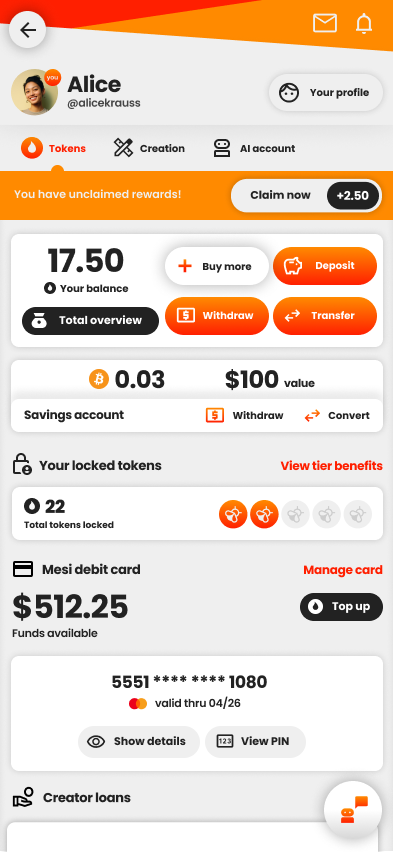Open the notifications bell
The height and width of the screenshot is (852, 393).
(364, 23)
